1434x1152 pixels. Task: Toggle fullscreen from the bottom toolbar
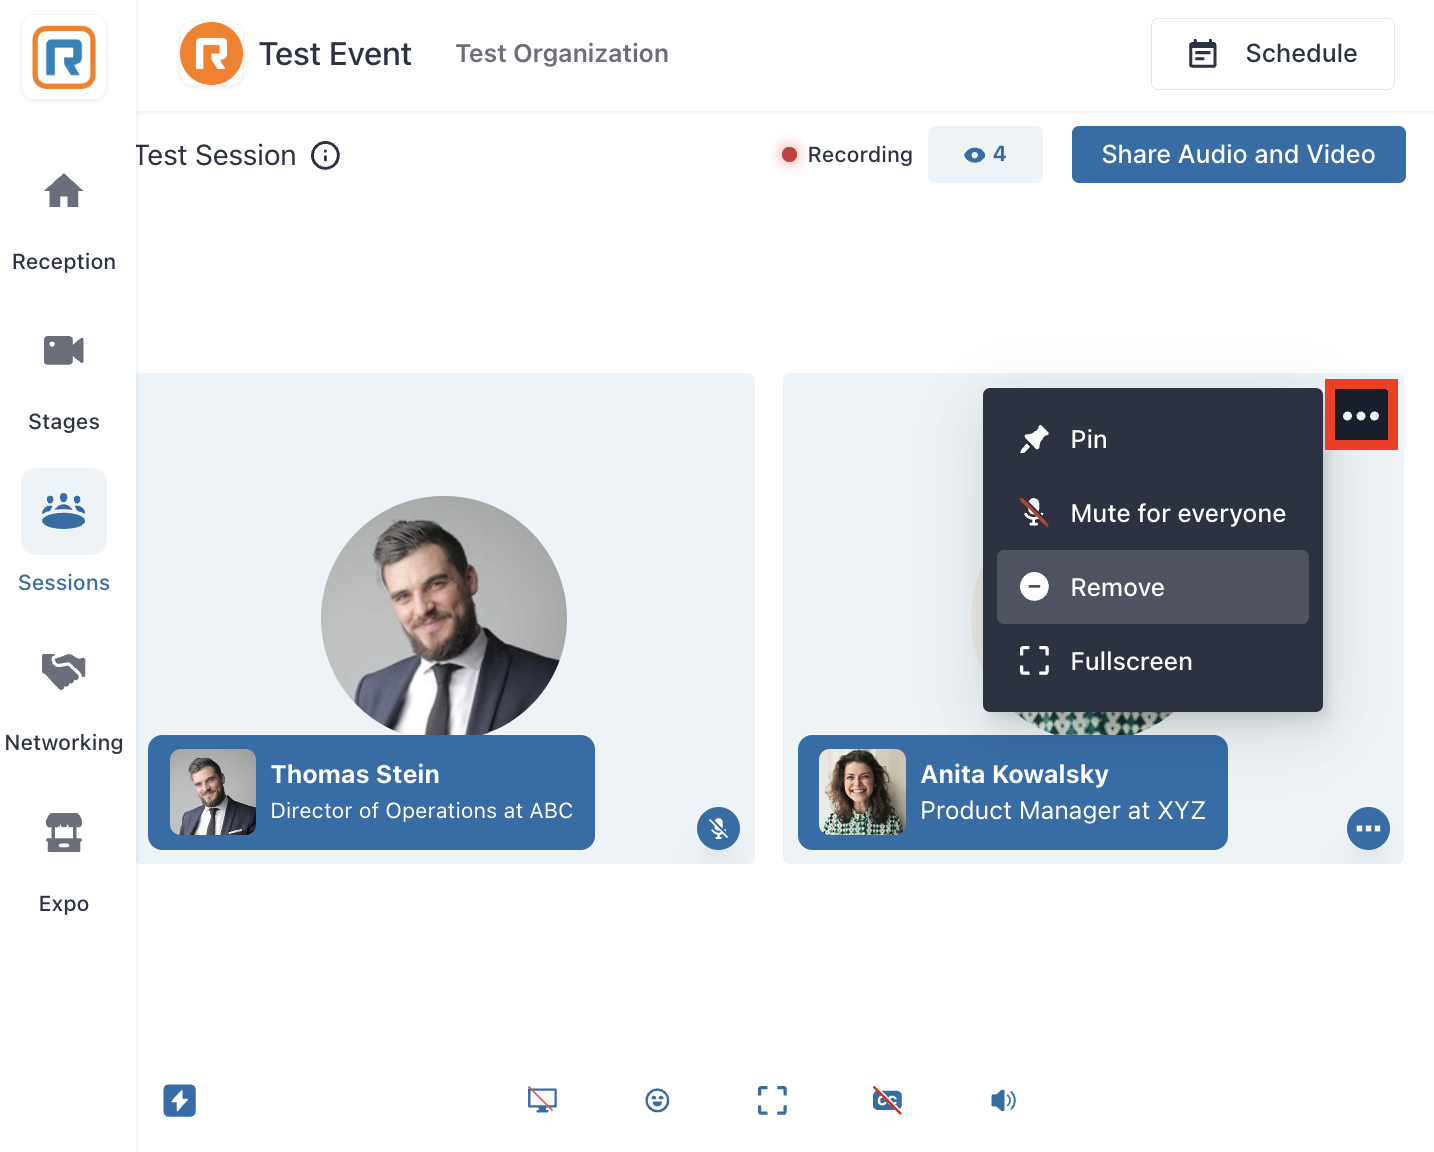point(772,1101)
